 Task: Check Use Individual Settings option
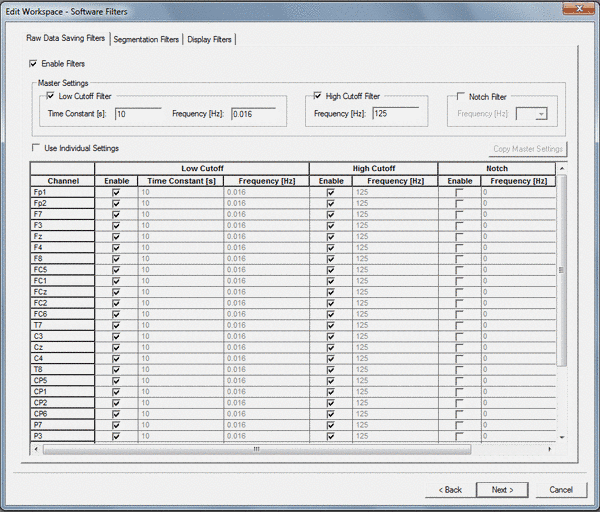(37, 148)
